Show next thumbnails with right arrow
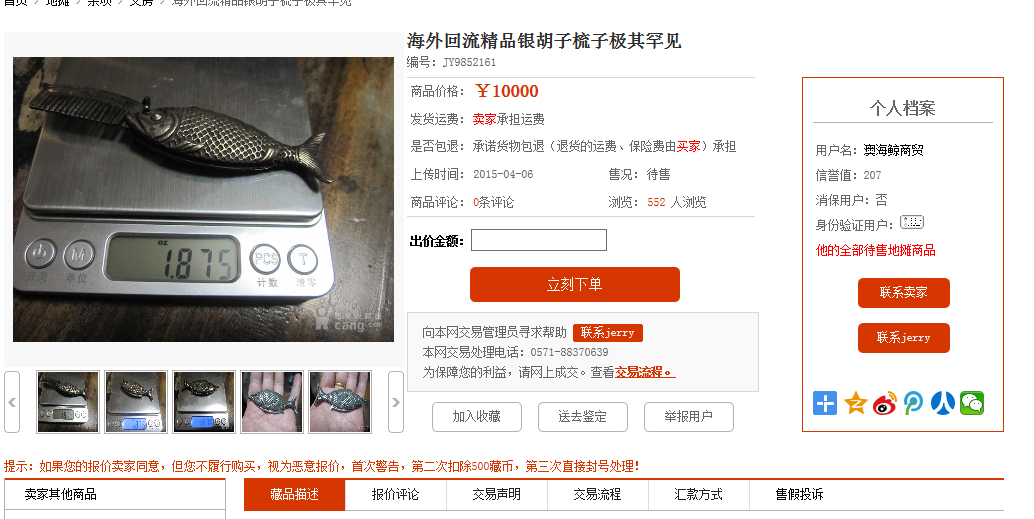The width and height of the screenshot is (1034, 519). [396, 402]
